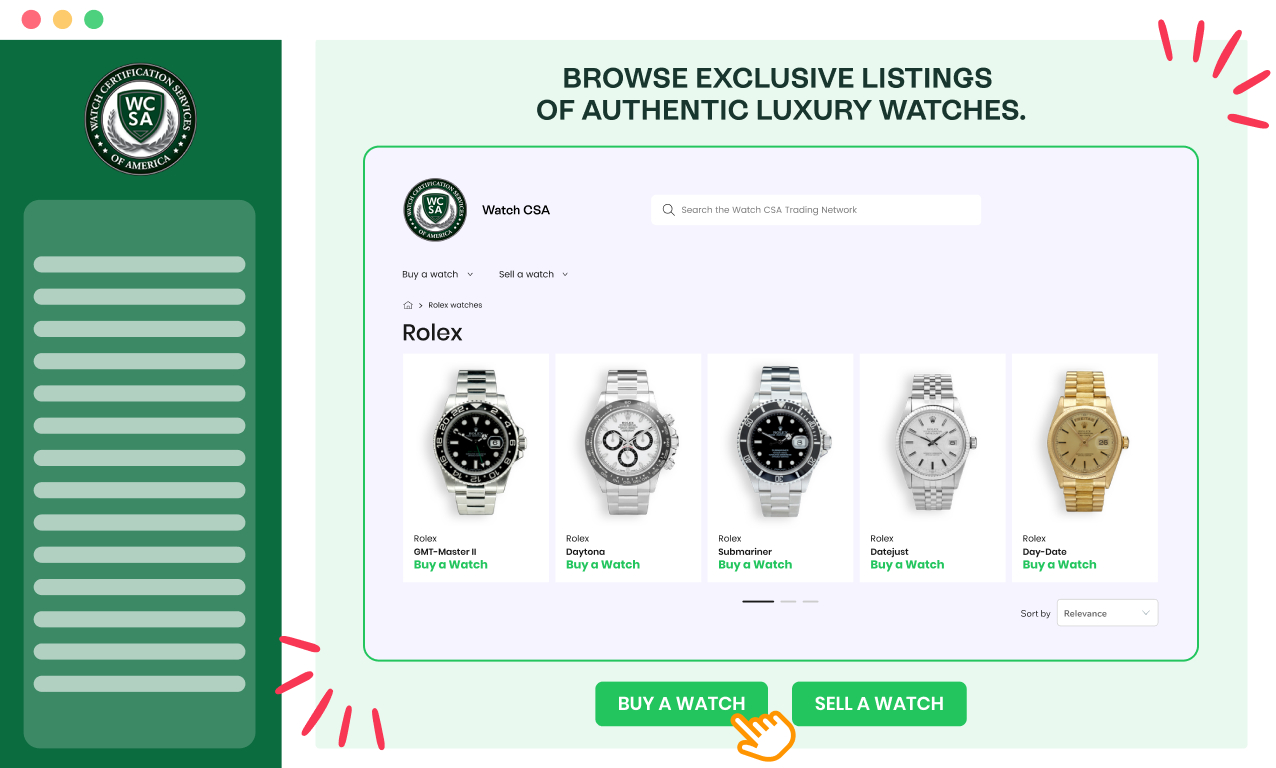Click the red window dot

click(31, 19)
